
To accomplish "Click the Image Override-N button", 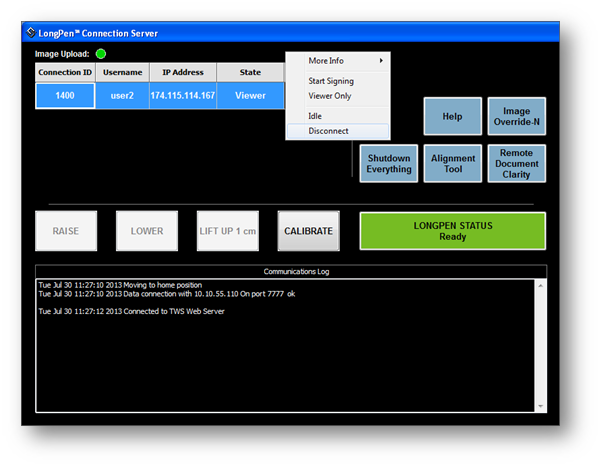I will 517,116.
